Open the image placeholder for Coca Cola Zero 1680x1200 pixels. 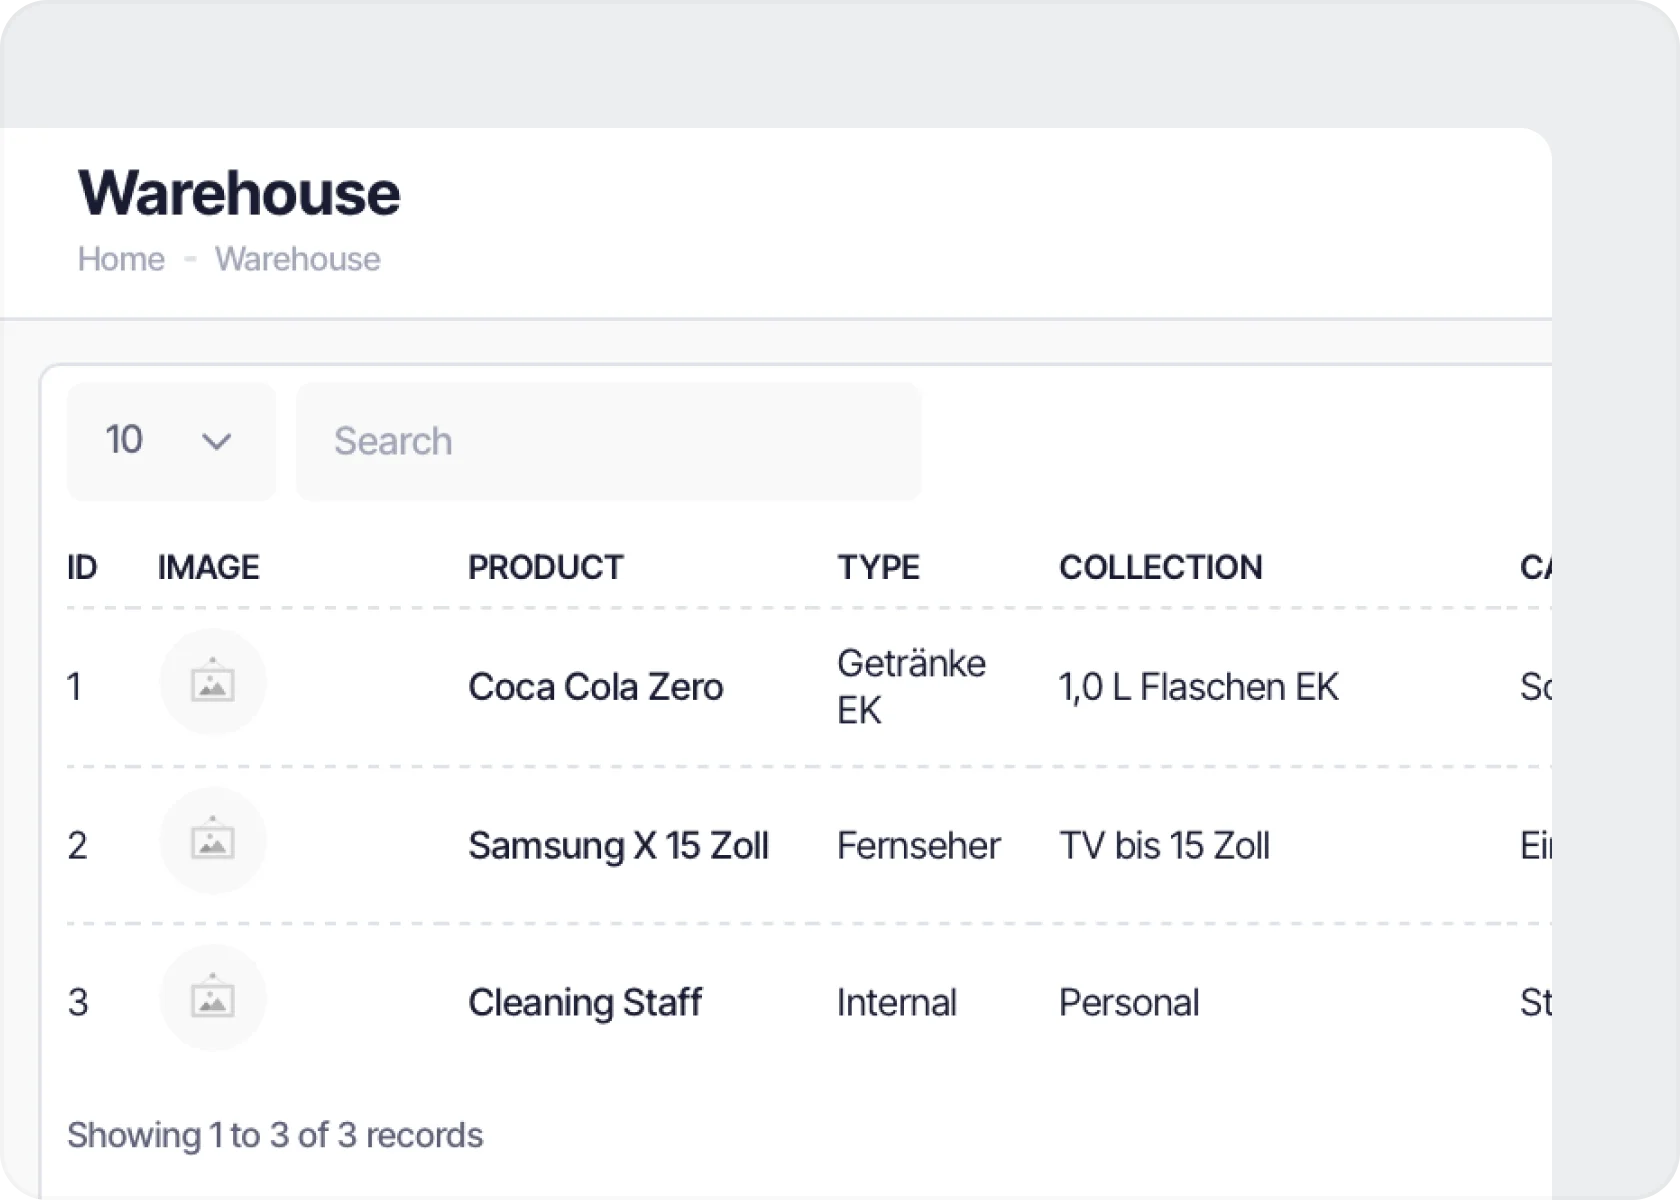213,682
